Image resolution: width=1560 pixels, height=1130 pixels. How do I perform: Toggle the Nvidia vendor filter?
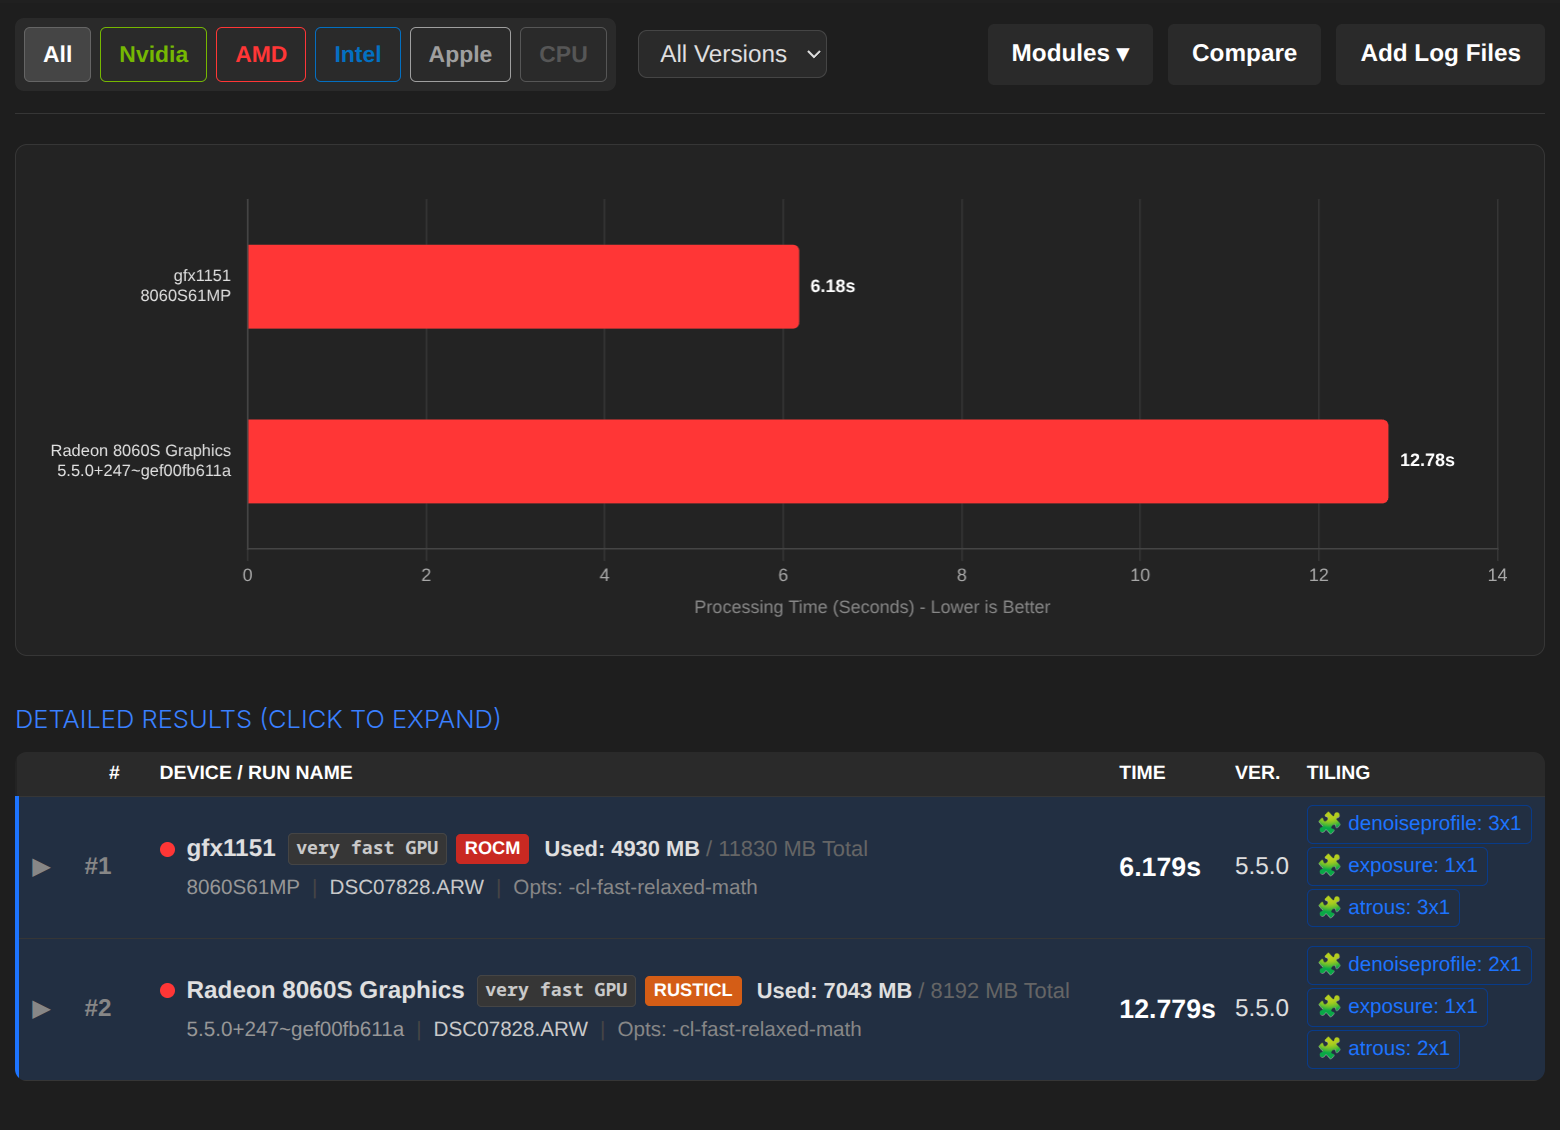(153, 54)
